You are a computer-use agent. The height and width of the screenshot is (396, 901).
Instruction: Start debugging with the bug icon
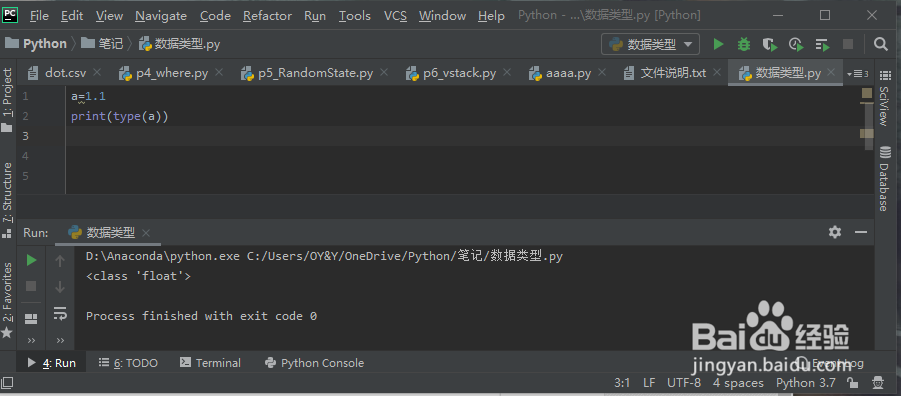point(744,44)
